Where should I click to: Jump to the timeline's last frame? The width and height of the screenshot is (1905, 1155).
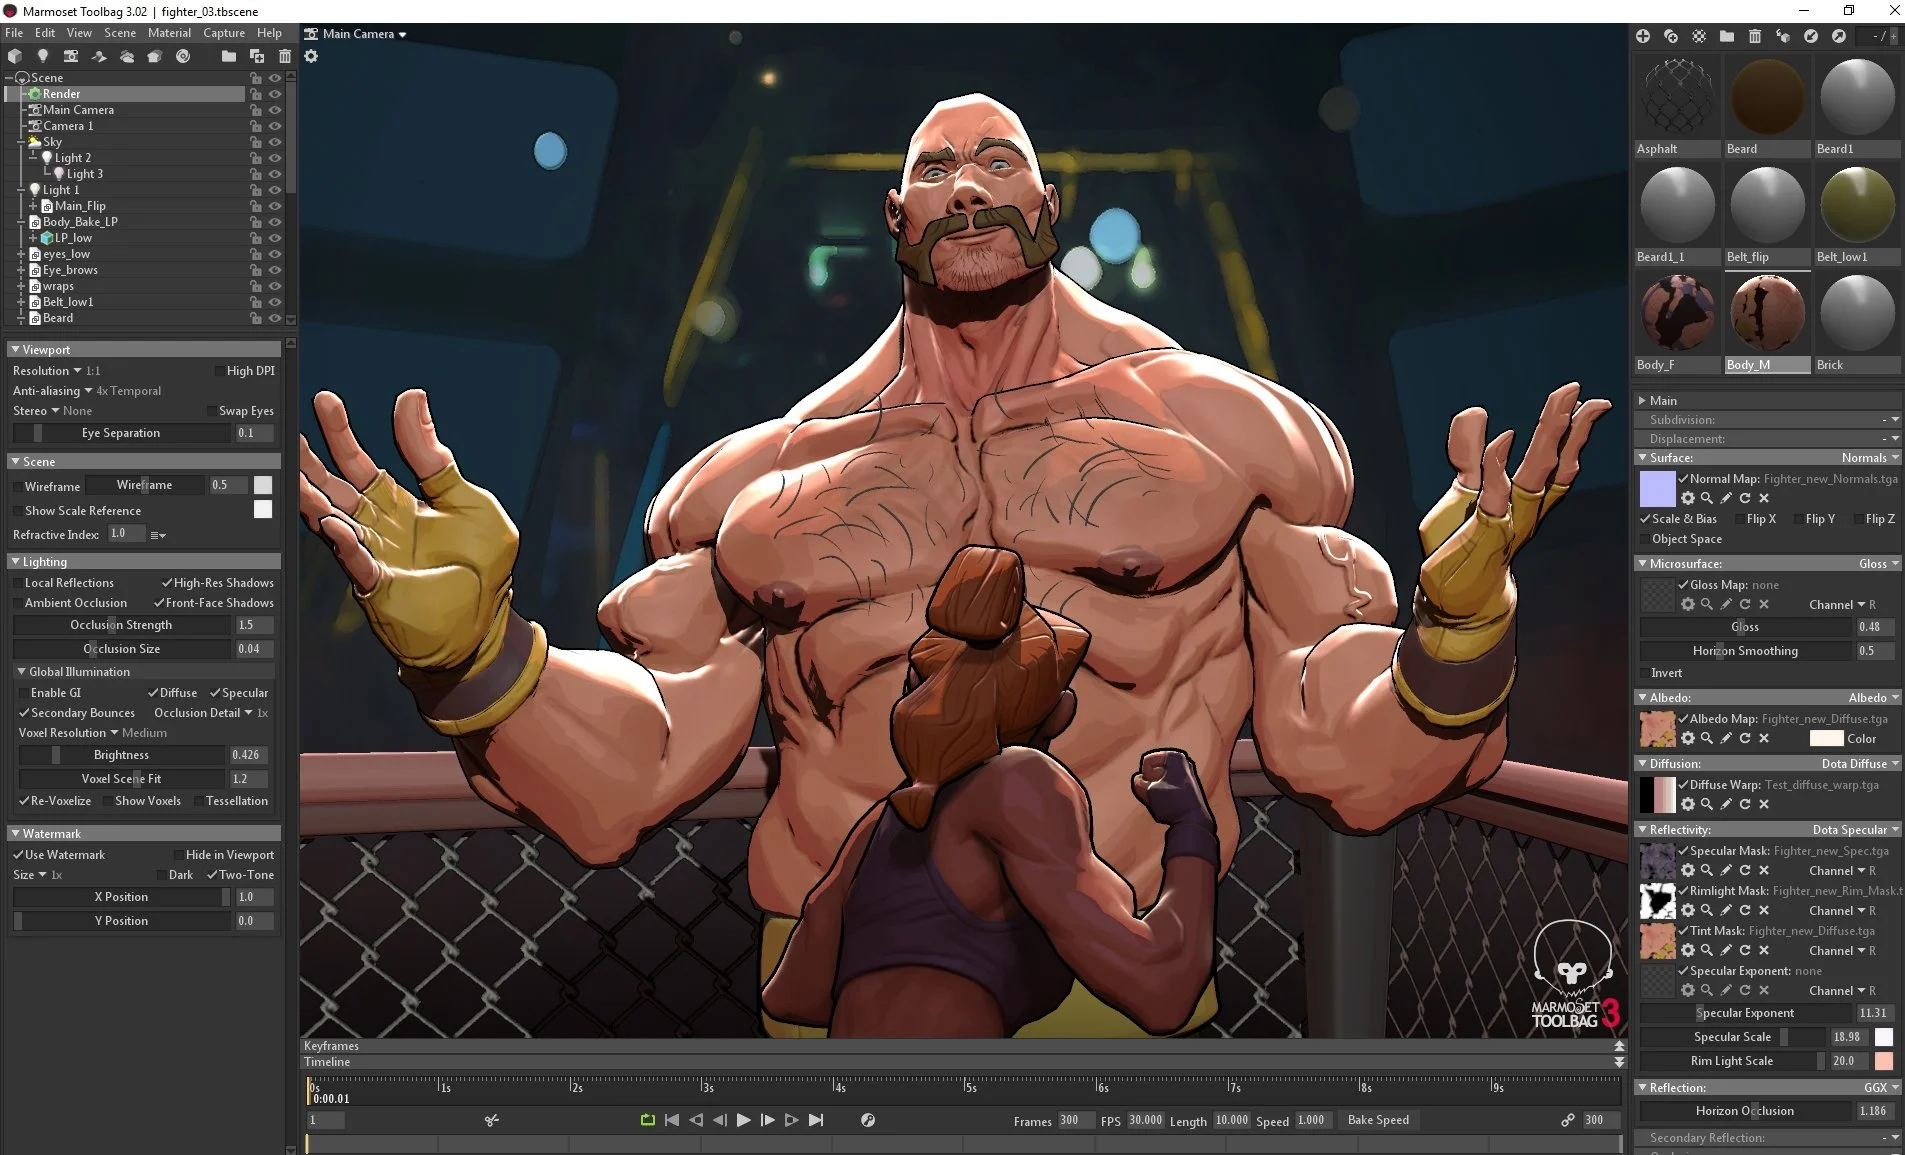coord(816,1120)
